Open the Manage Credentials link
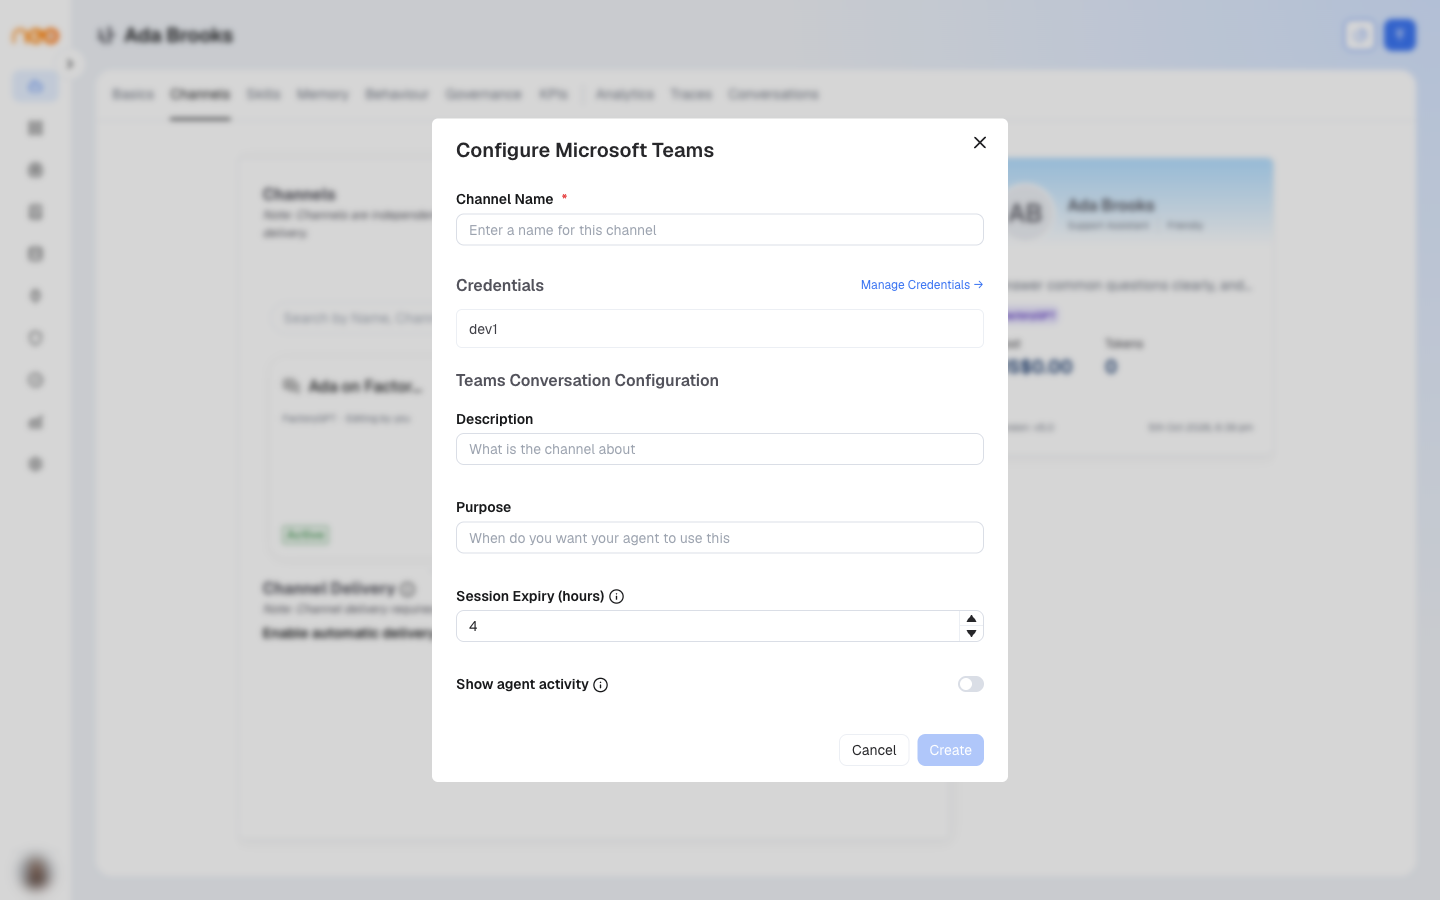The image size is (1440, 900). 922,285
